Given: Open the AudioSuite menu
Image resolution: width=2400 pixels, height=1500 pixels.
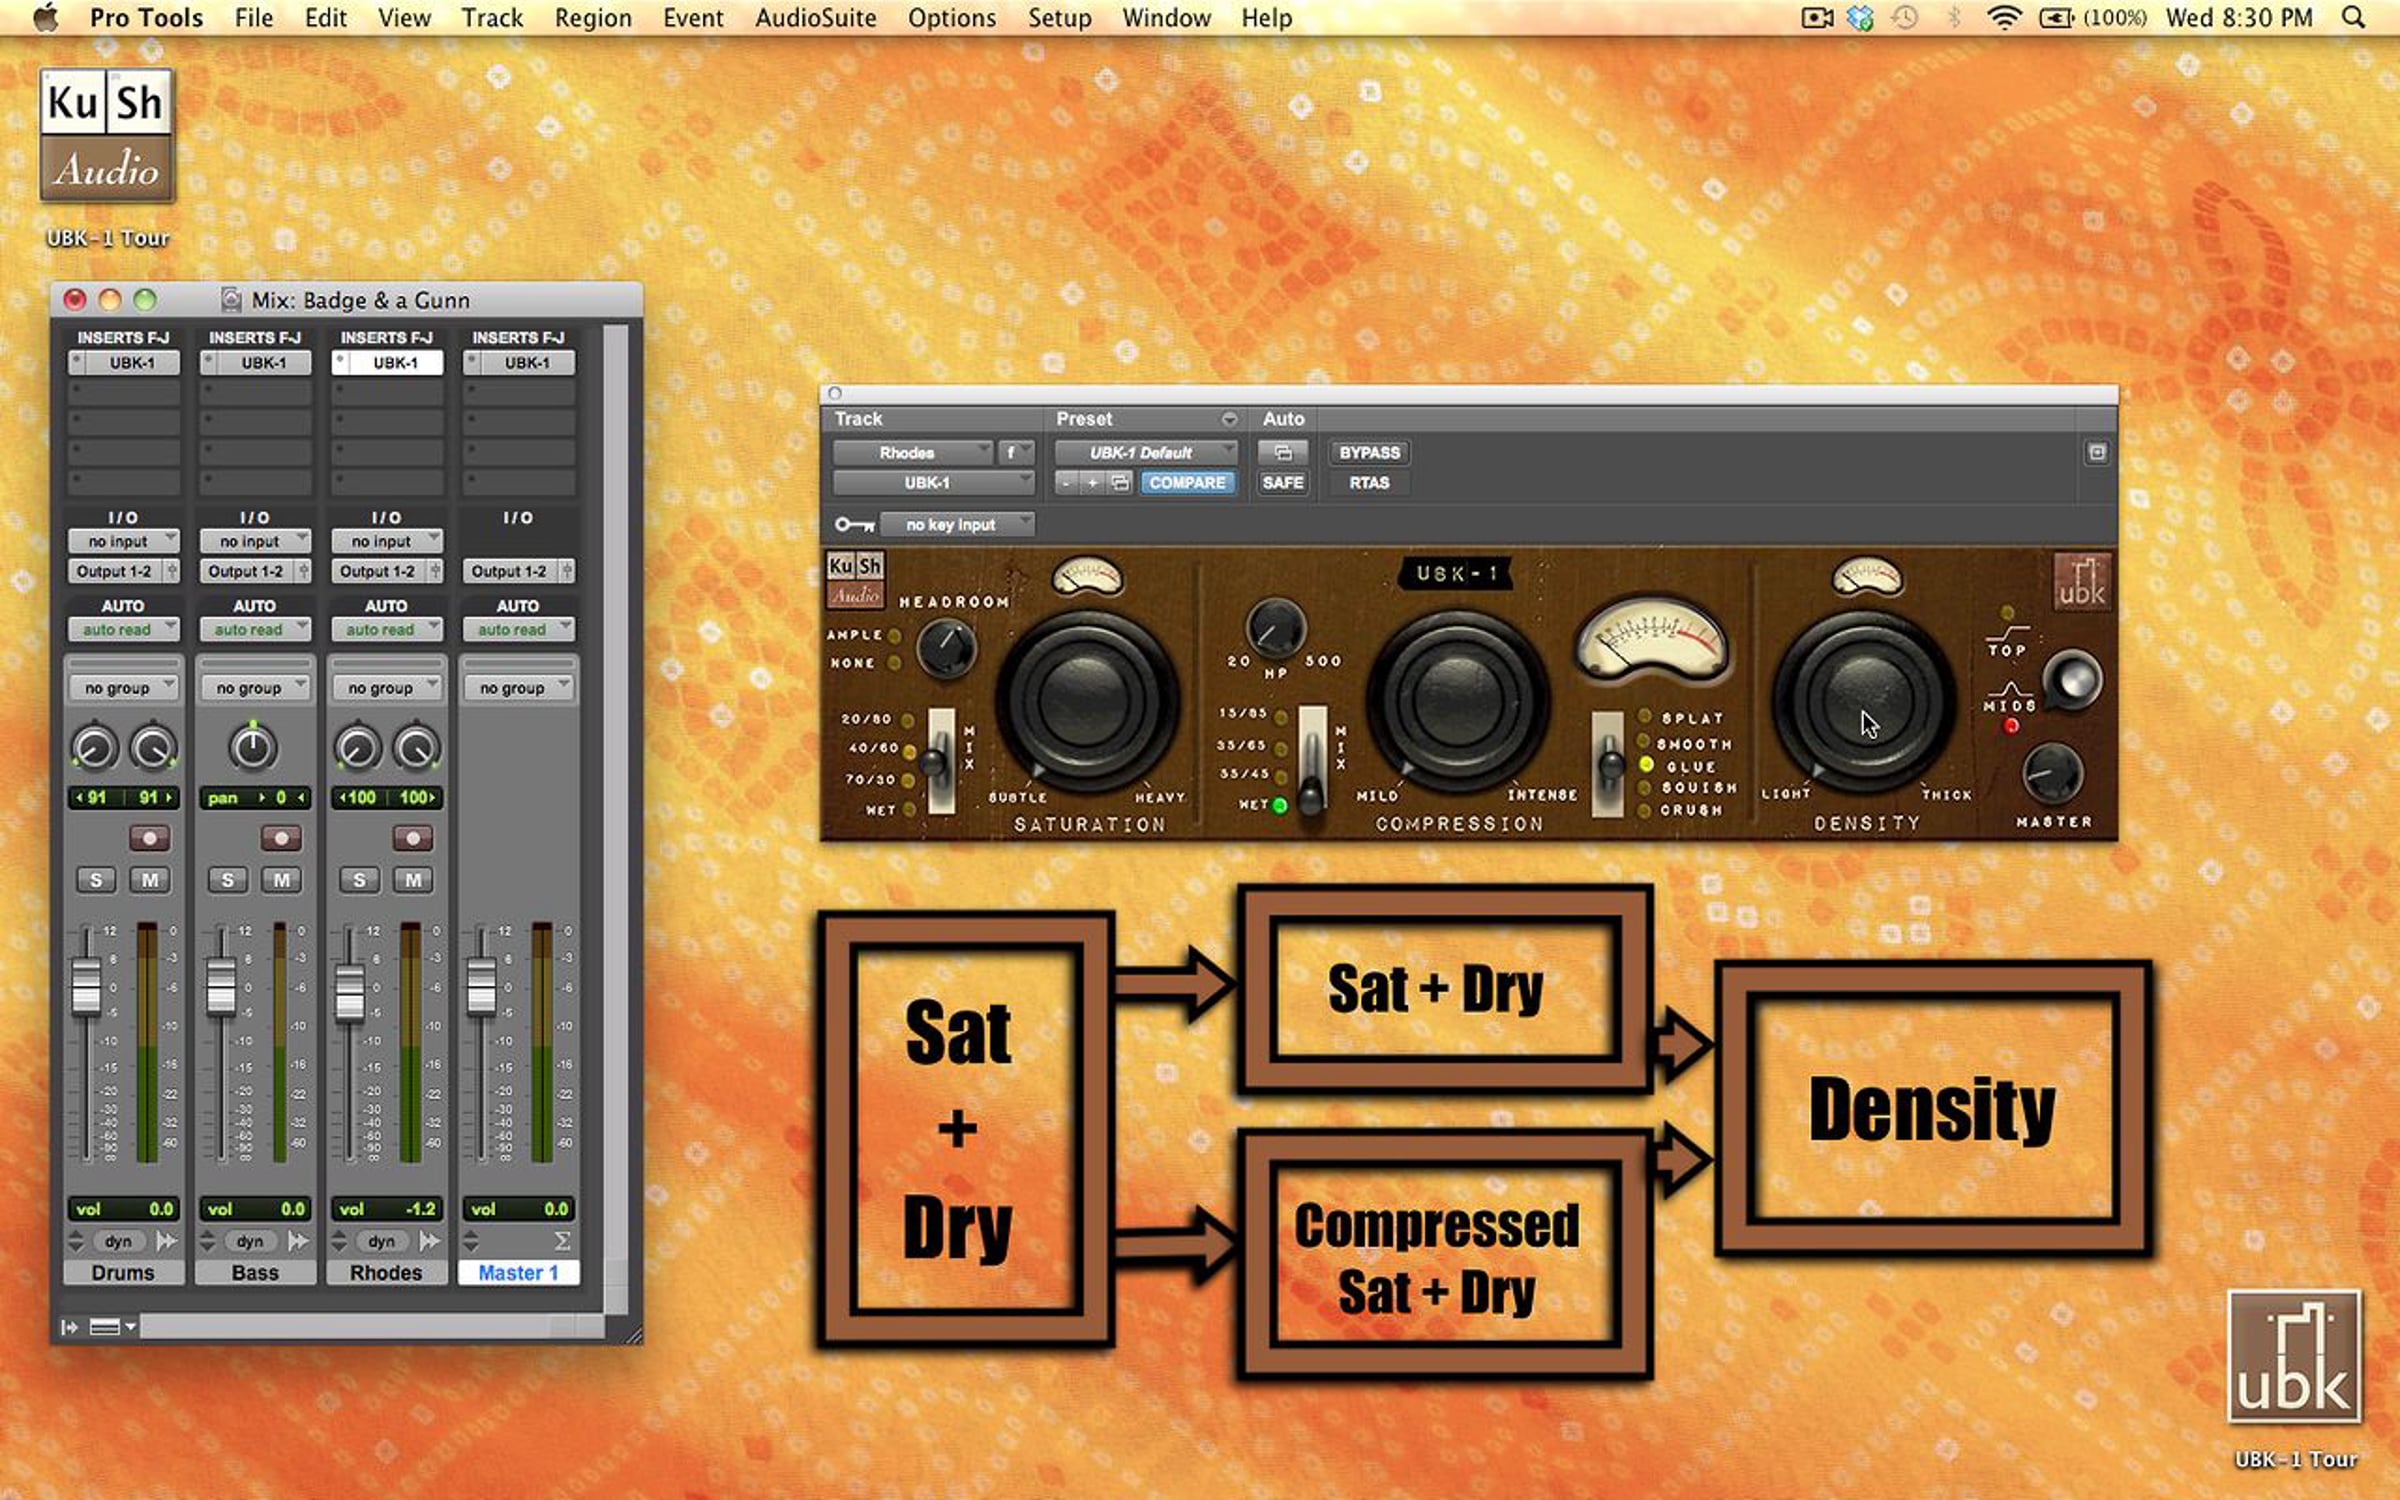Looking at the screenshot, I should click(x=815, y=18).
